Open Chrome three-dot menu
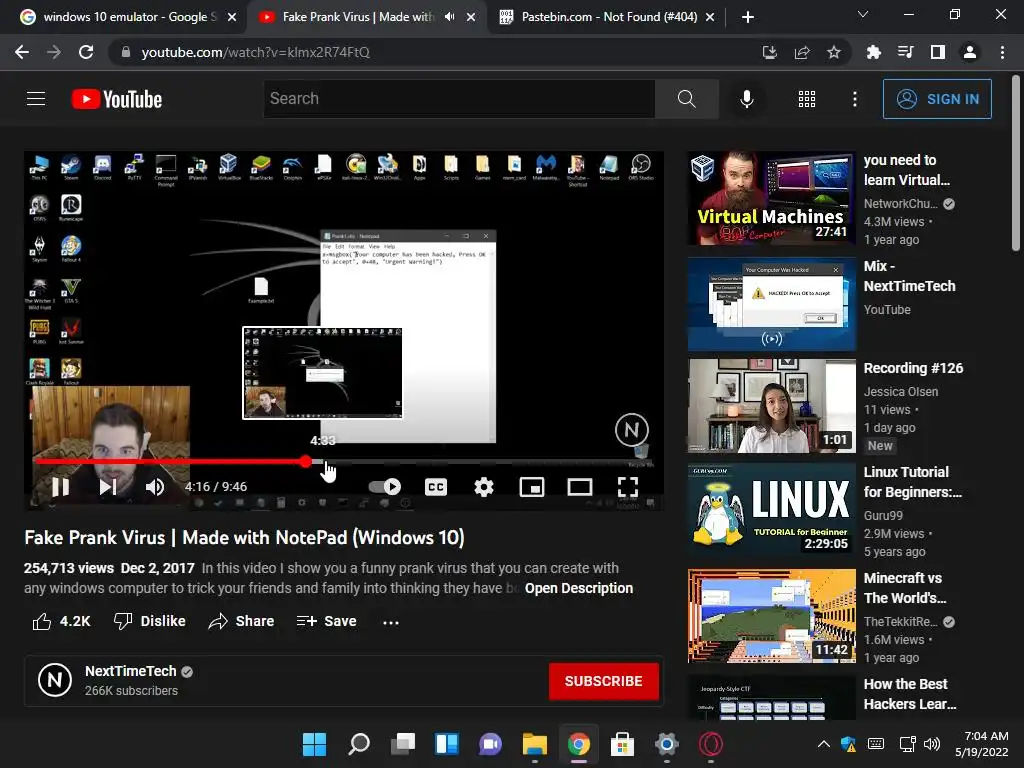The image size is (1024, 768). (x=1002, y=52)
